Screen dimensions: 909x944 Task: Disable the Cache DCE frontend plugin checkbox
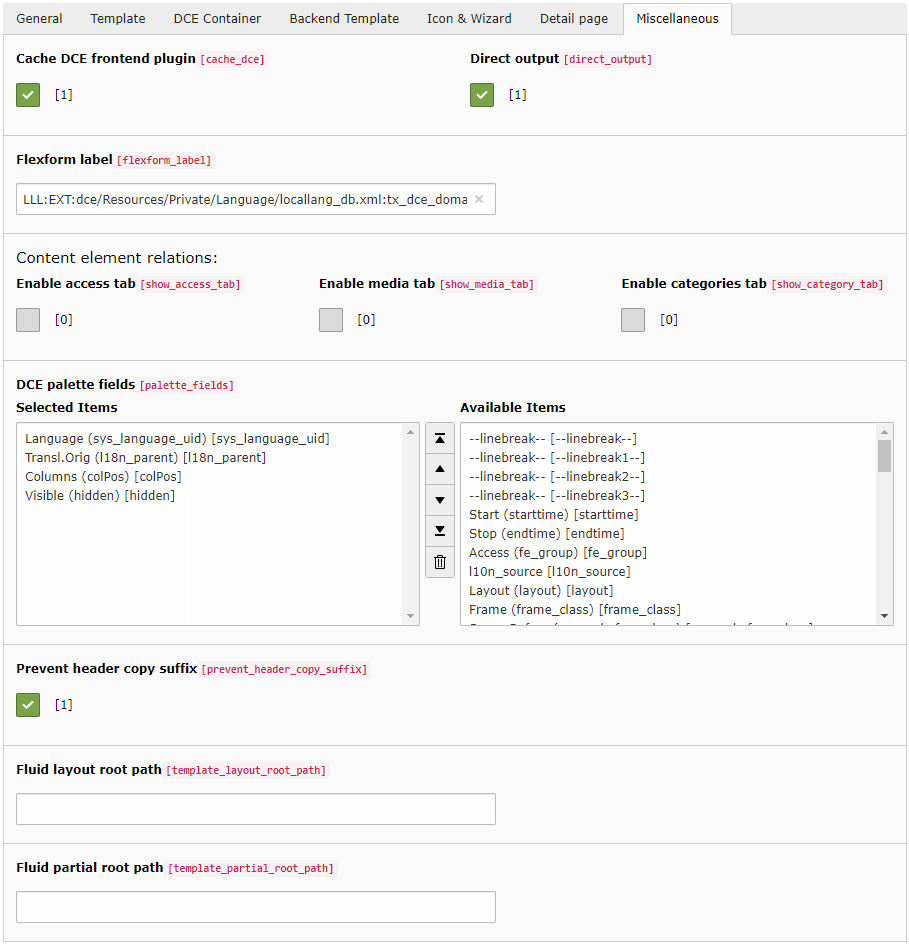point(27,94)
